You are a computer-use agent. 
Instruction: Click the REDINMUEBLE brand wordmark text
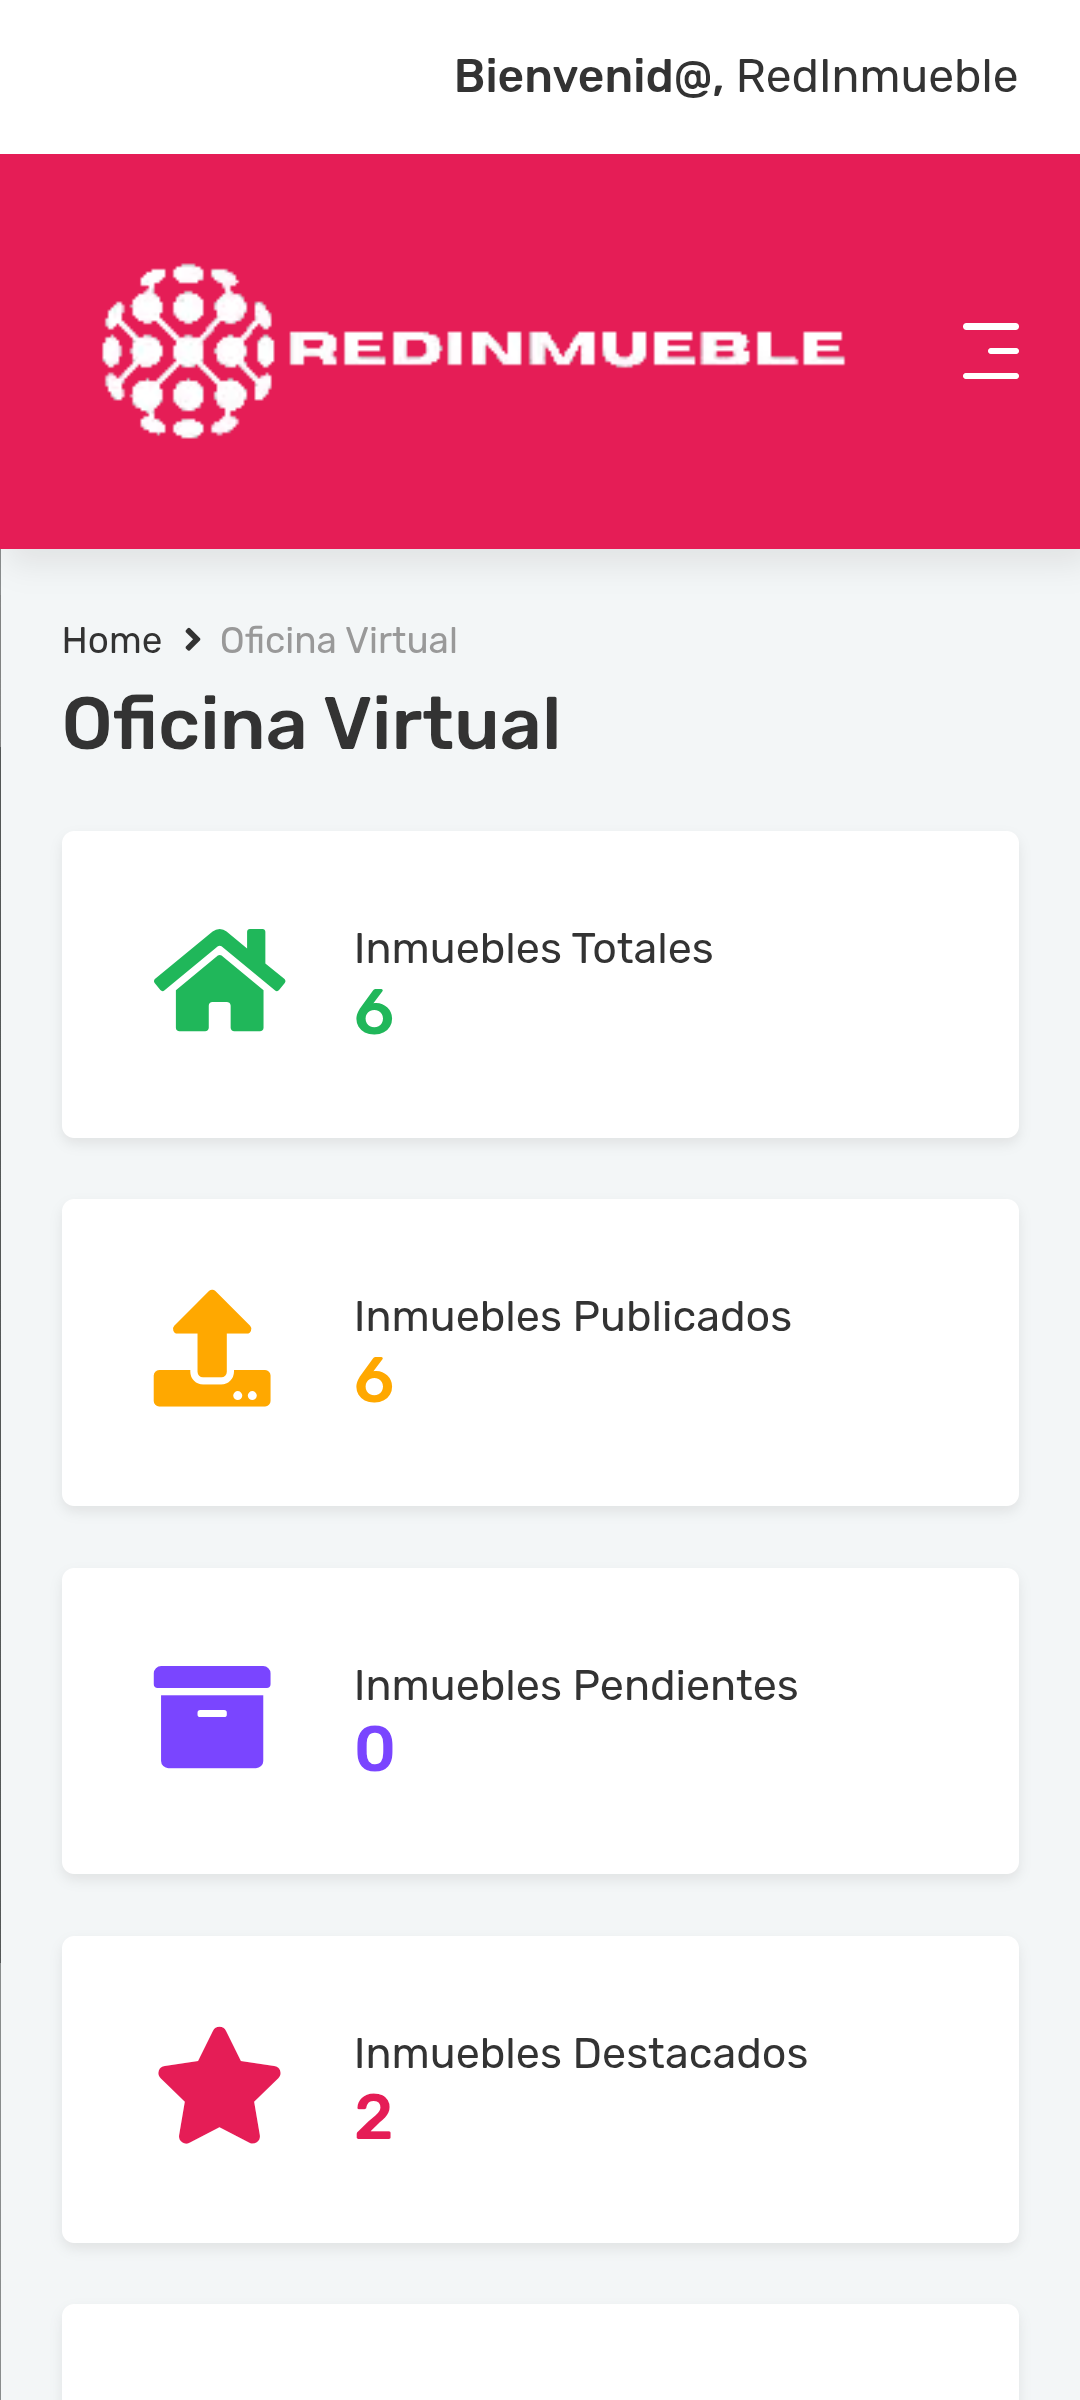point(567,349)
